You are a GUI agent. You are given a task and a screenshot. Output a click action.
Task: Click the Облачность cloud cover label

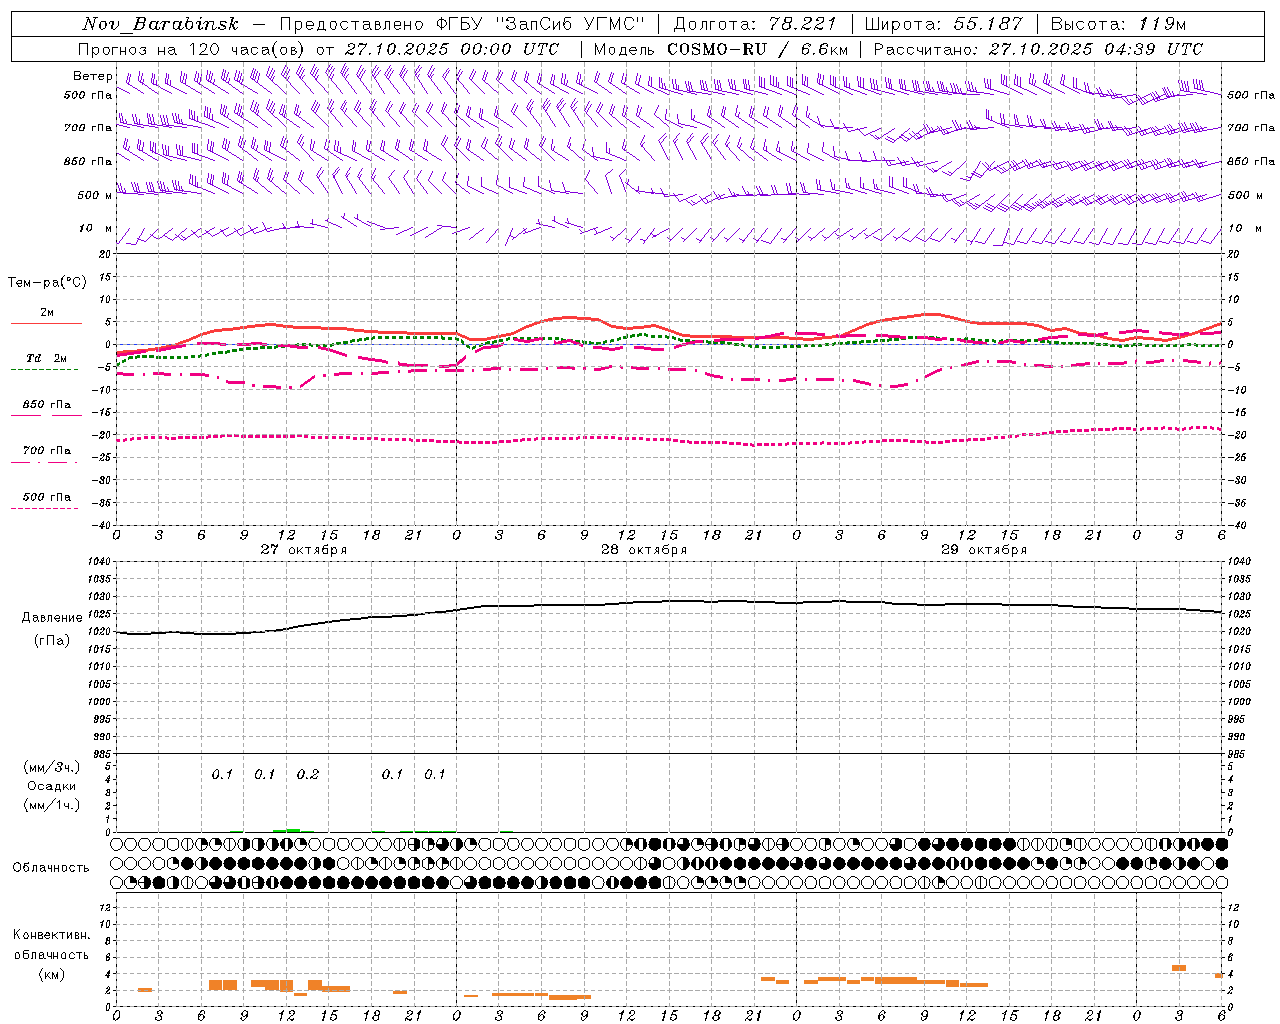tap(51, 868)
